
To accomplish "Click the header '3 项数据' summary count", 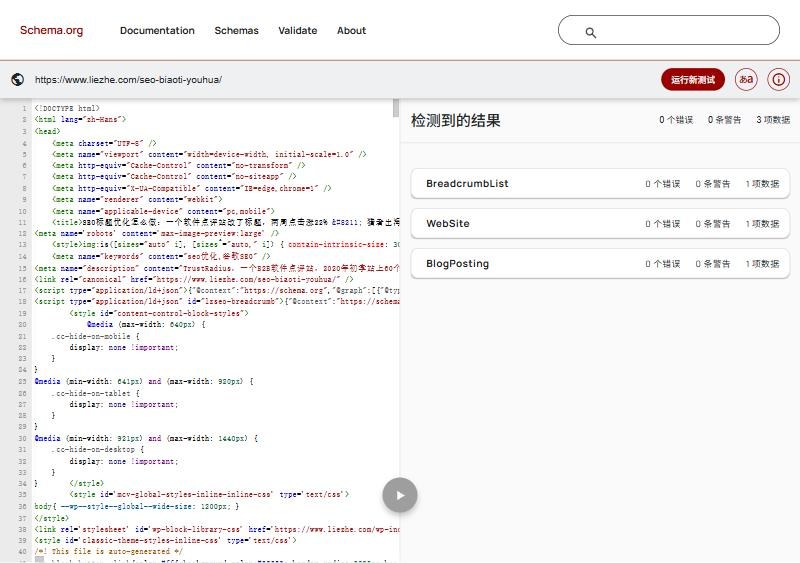I will (x=773, y=120).
